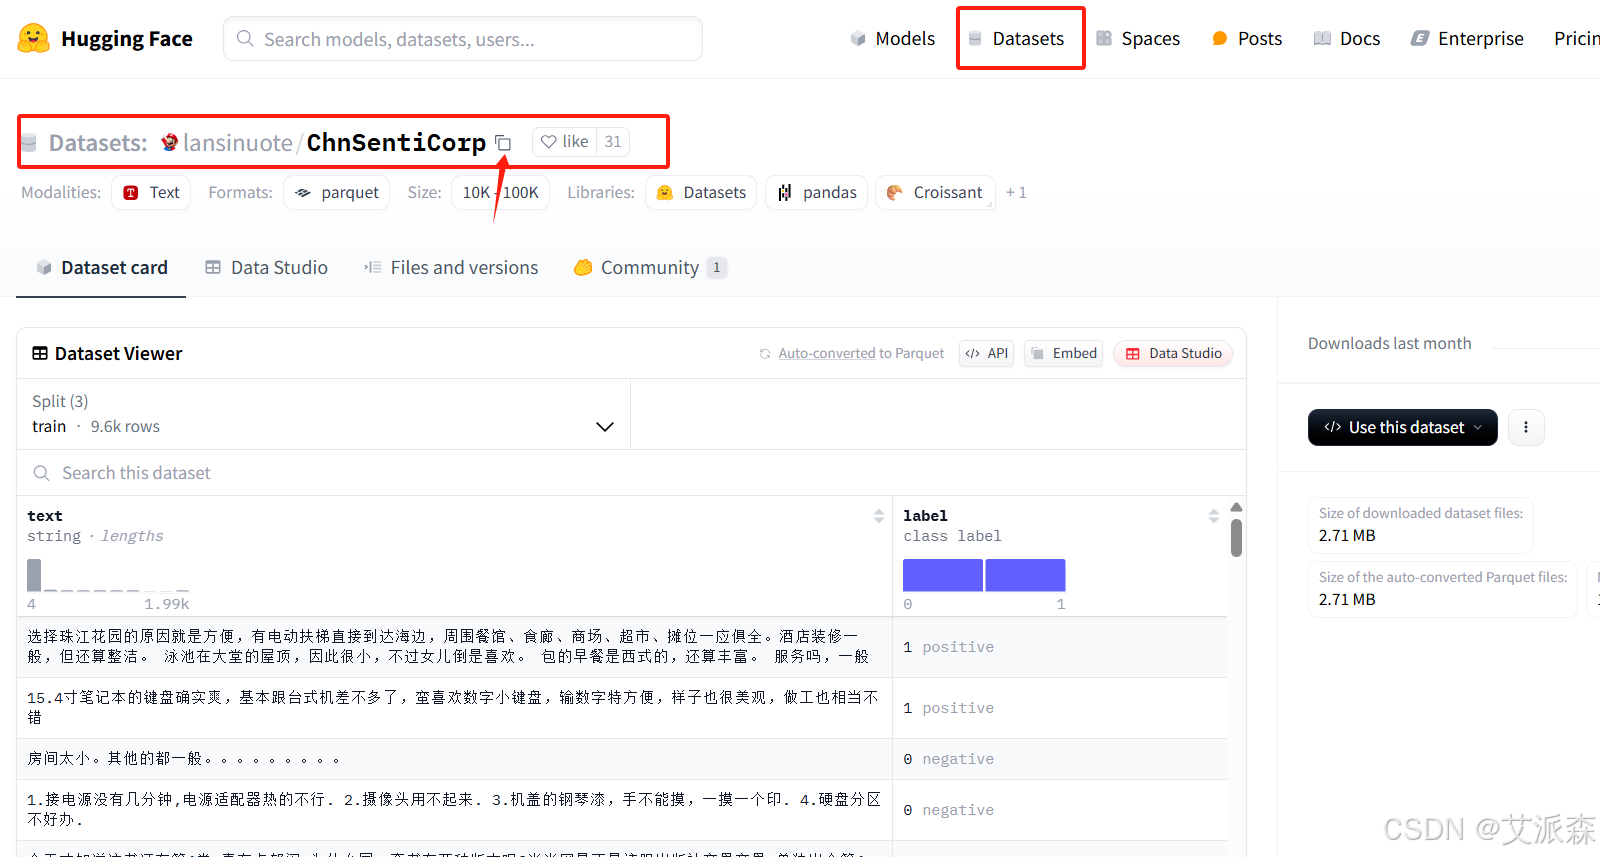Screen dimensions: 1600x857
Task: Select the parquet format tag
Action: [337, 193]
